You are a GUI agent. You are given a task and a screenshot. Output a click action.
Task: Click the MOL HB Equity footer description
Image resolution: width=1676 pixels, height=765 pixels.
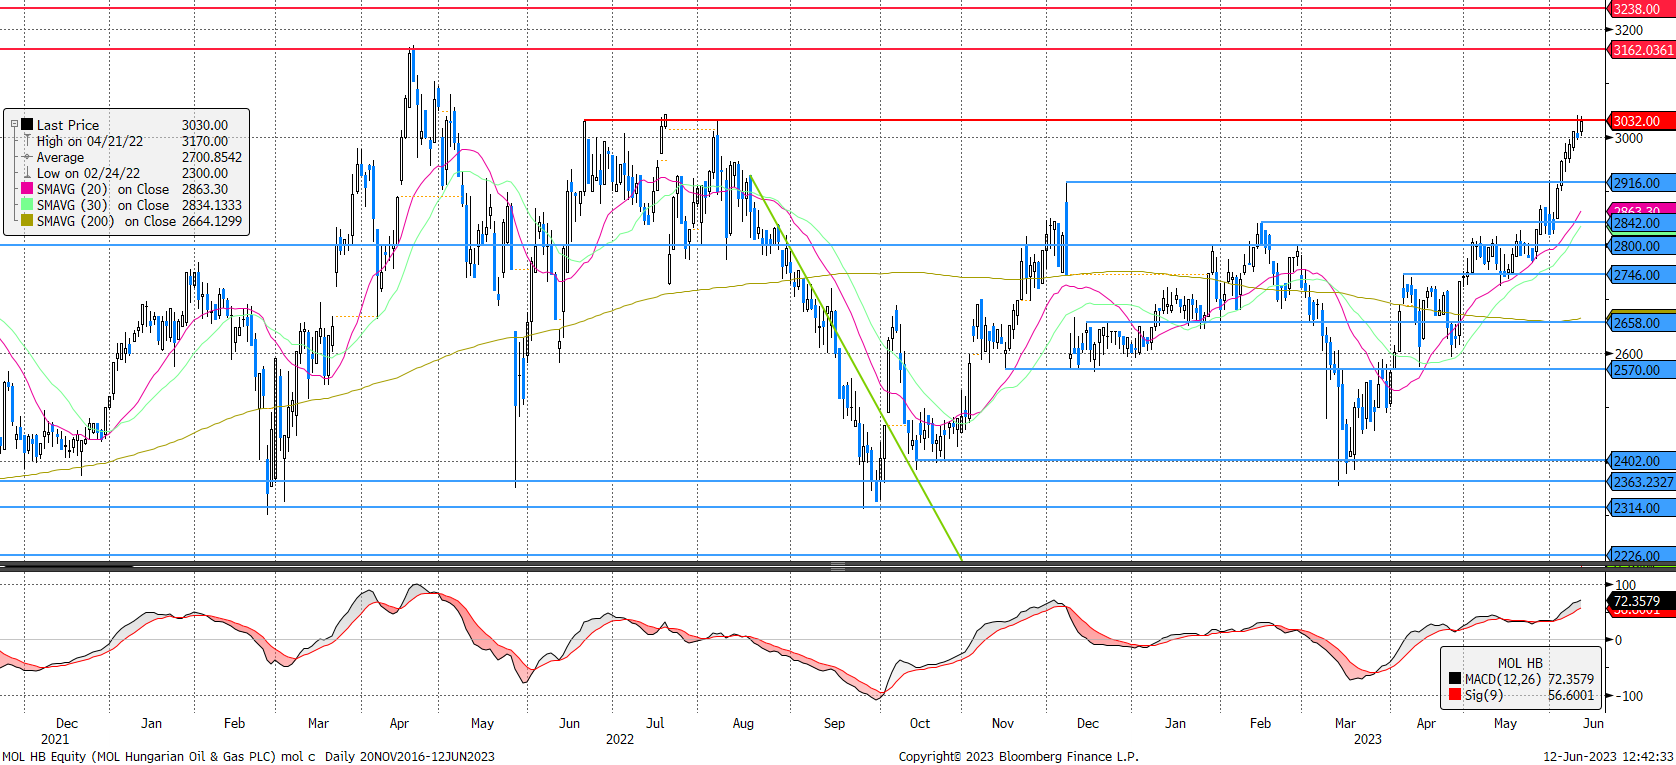coord(248,757)
